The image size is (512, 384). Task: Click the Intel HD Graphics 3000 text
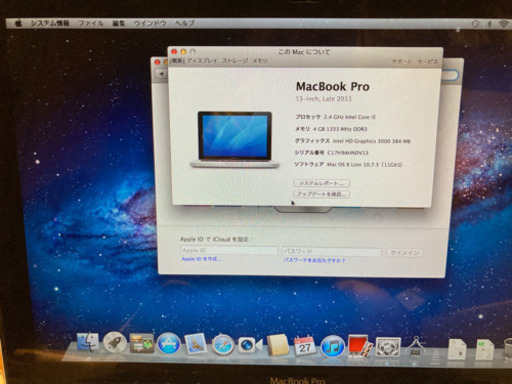click(x=371, y=141)
